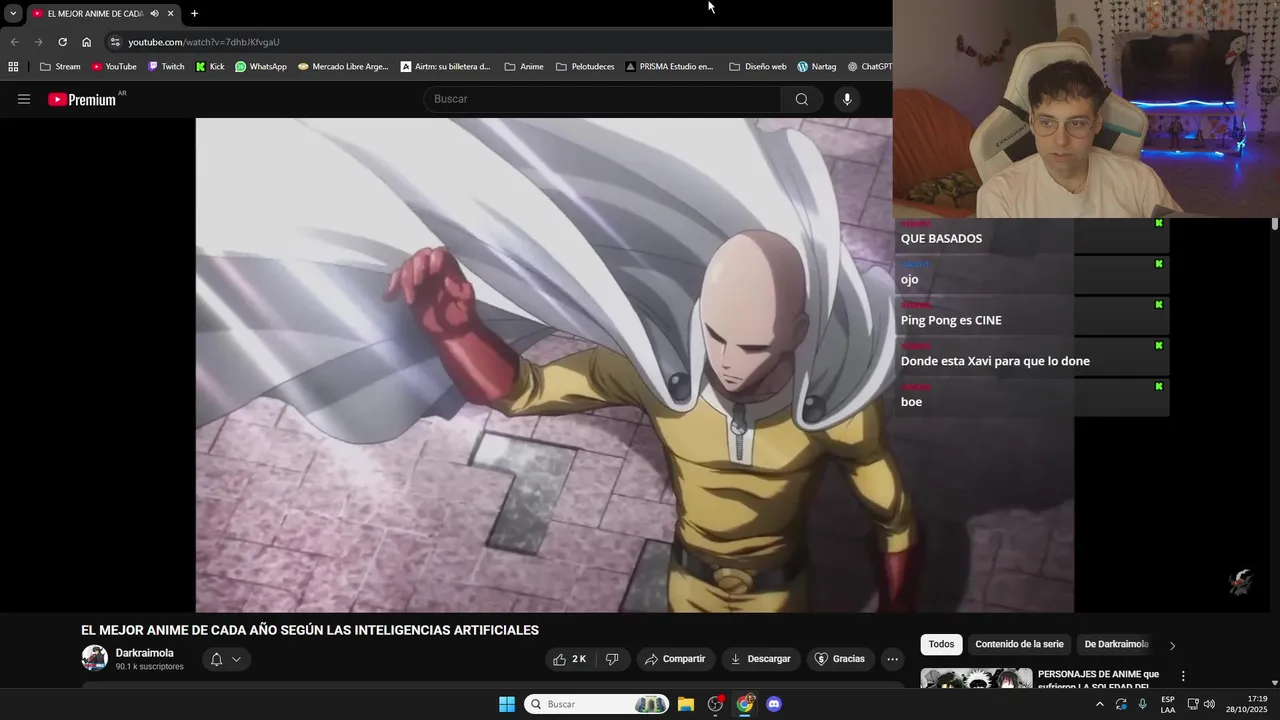Open PRISMA Estudio bookmark
This screenshot has height=720, width=1280.
click(x=669, y=67)
